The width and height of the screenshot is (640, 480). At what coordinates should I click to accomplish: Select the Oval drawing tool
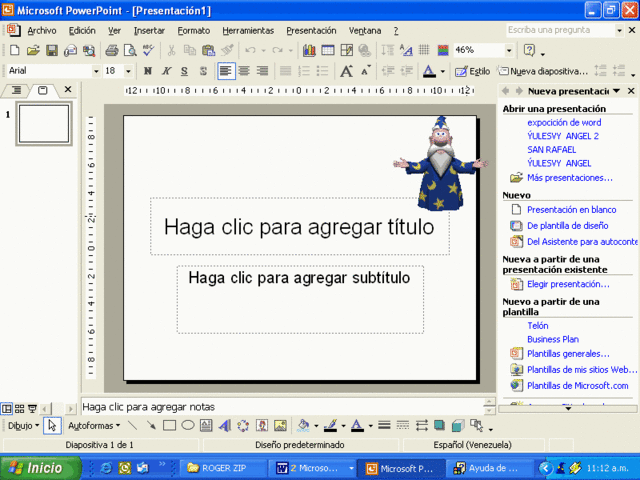pyautogui.click(x=188, y=426)
